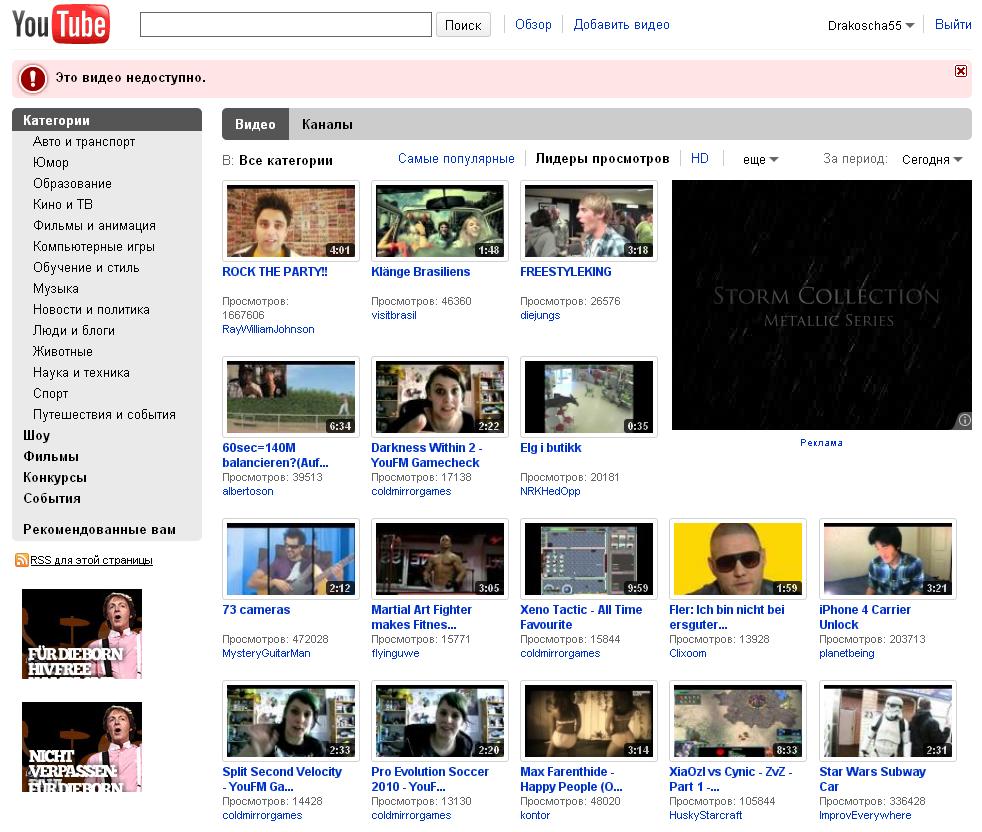Image resolution: width=982 pixels, height=832 pixels.
Task: Click the ad info icon on Storm Collection
Action: [x=964, y=421]
